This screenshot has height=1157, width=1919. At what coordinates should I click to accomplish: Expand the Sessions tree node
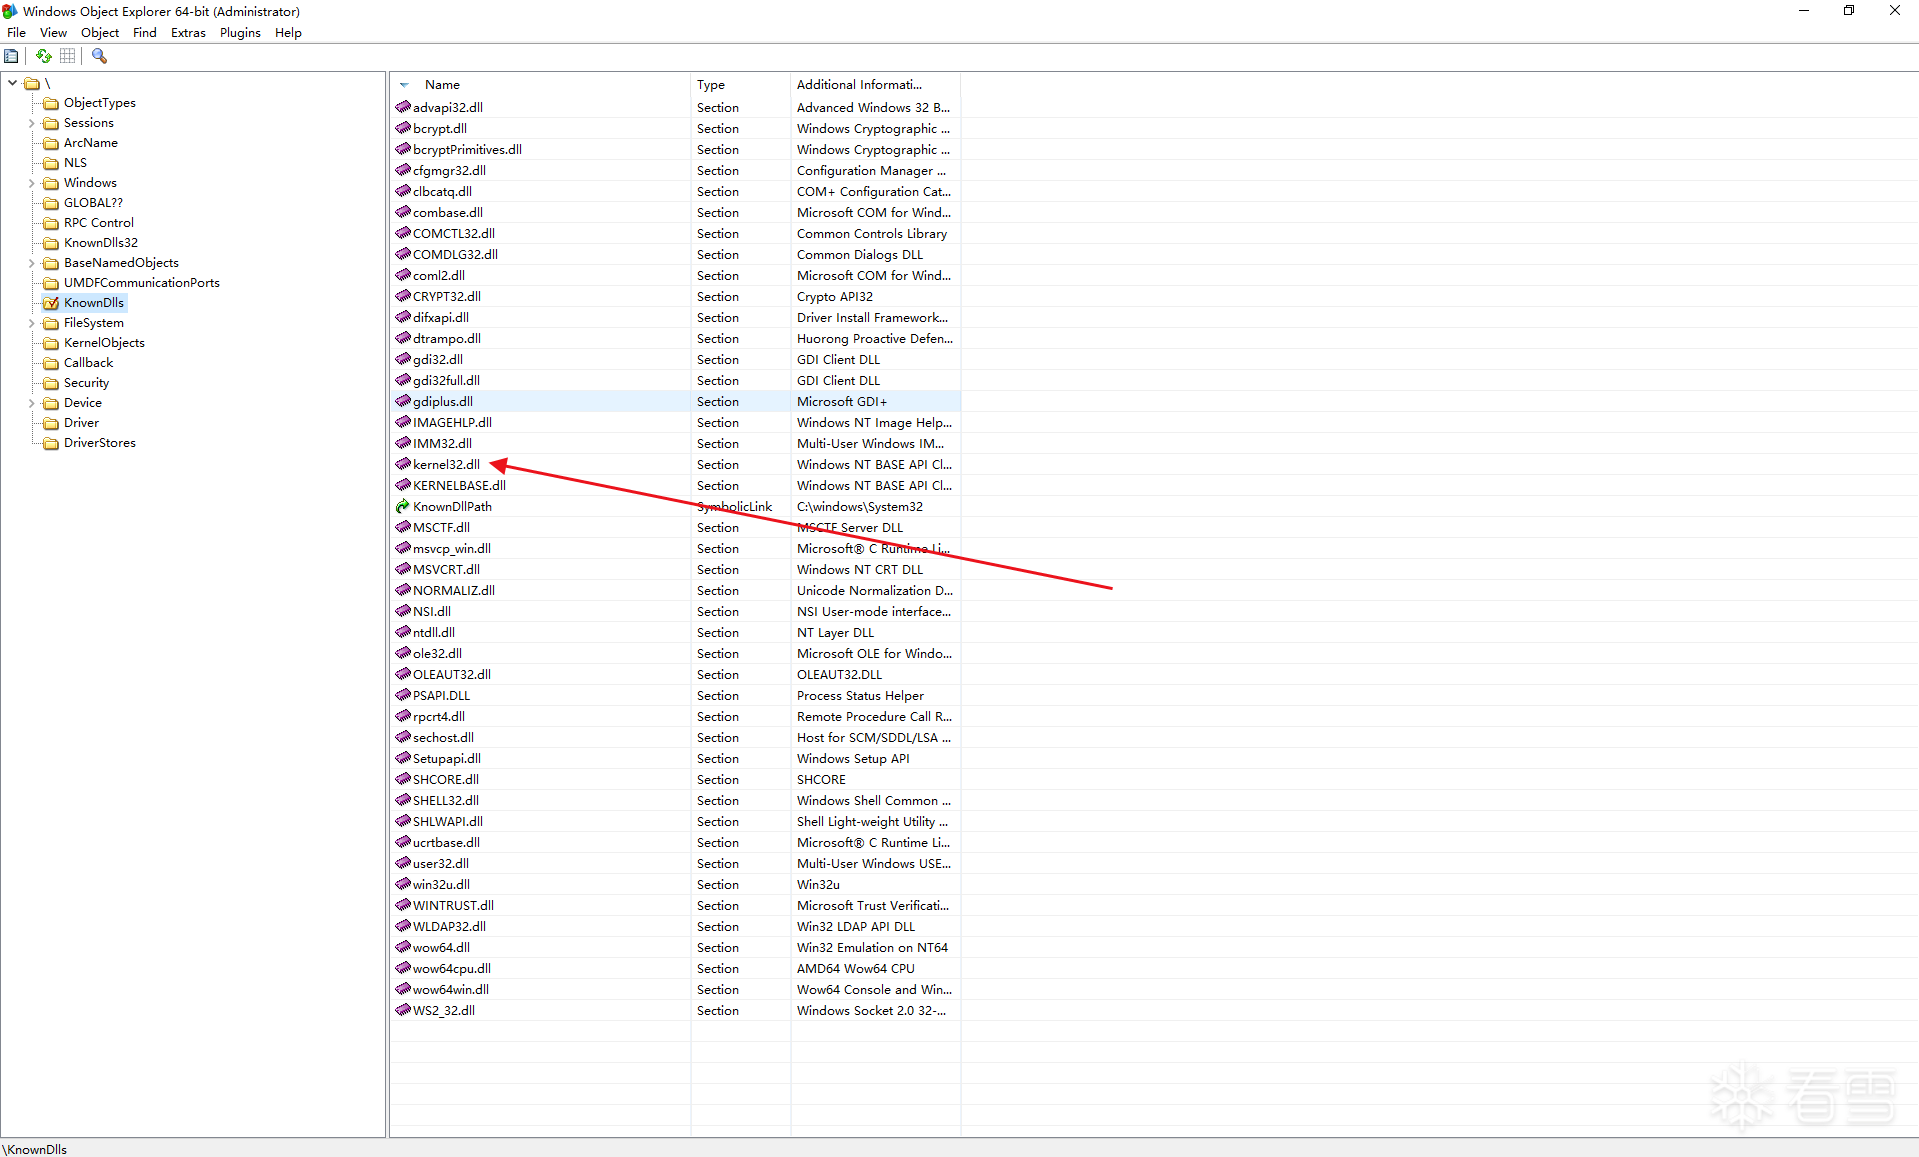point(32,123)
